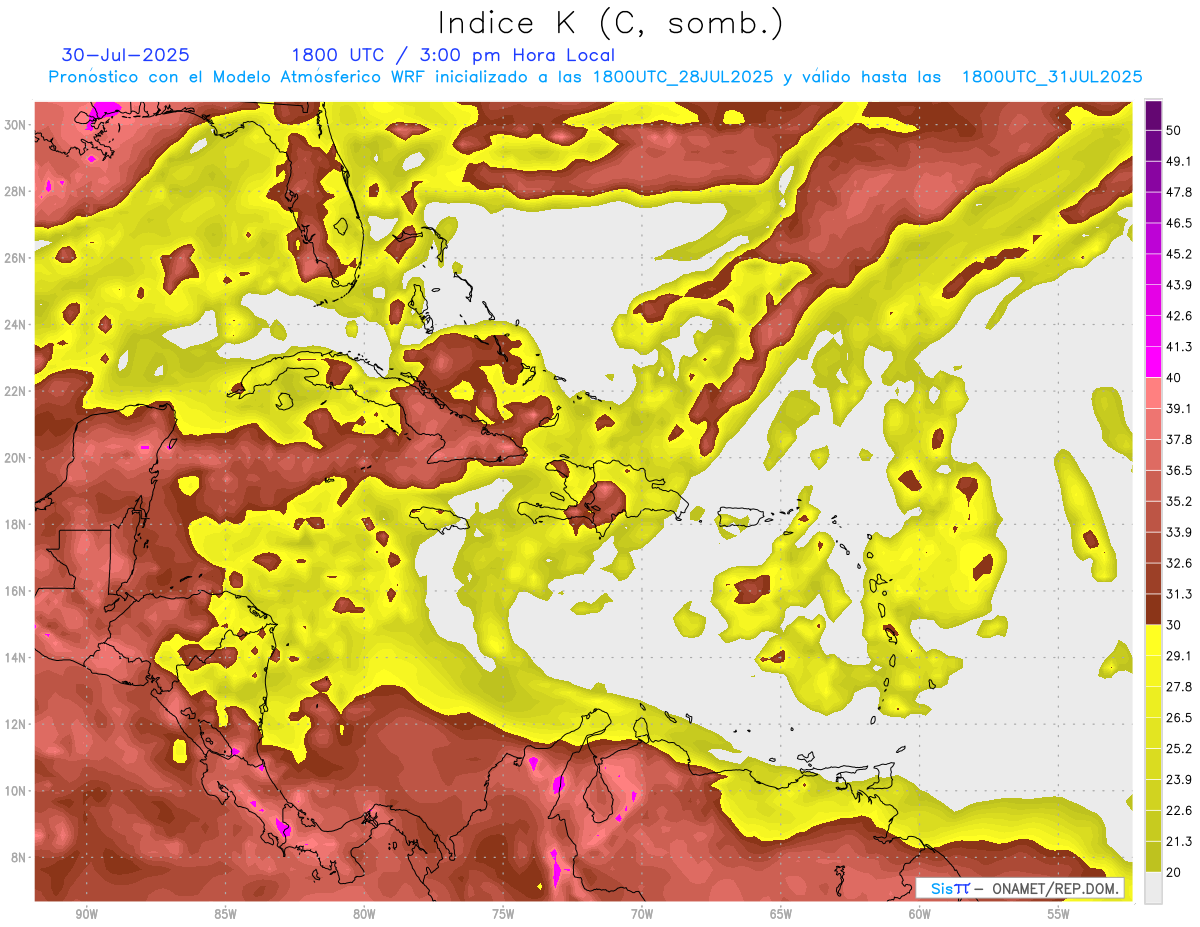Image resolution: width=1200 pixels, height=927 pixels.
Task: Click the latitude label "18N"
Action: click(x=15, y=525)
